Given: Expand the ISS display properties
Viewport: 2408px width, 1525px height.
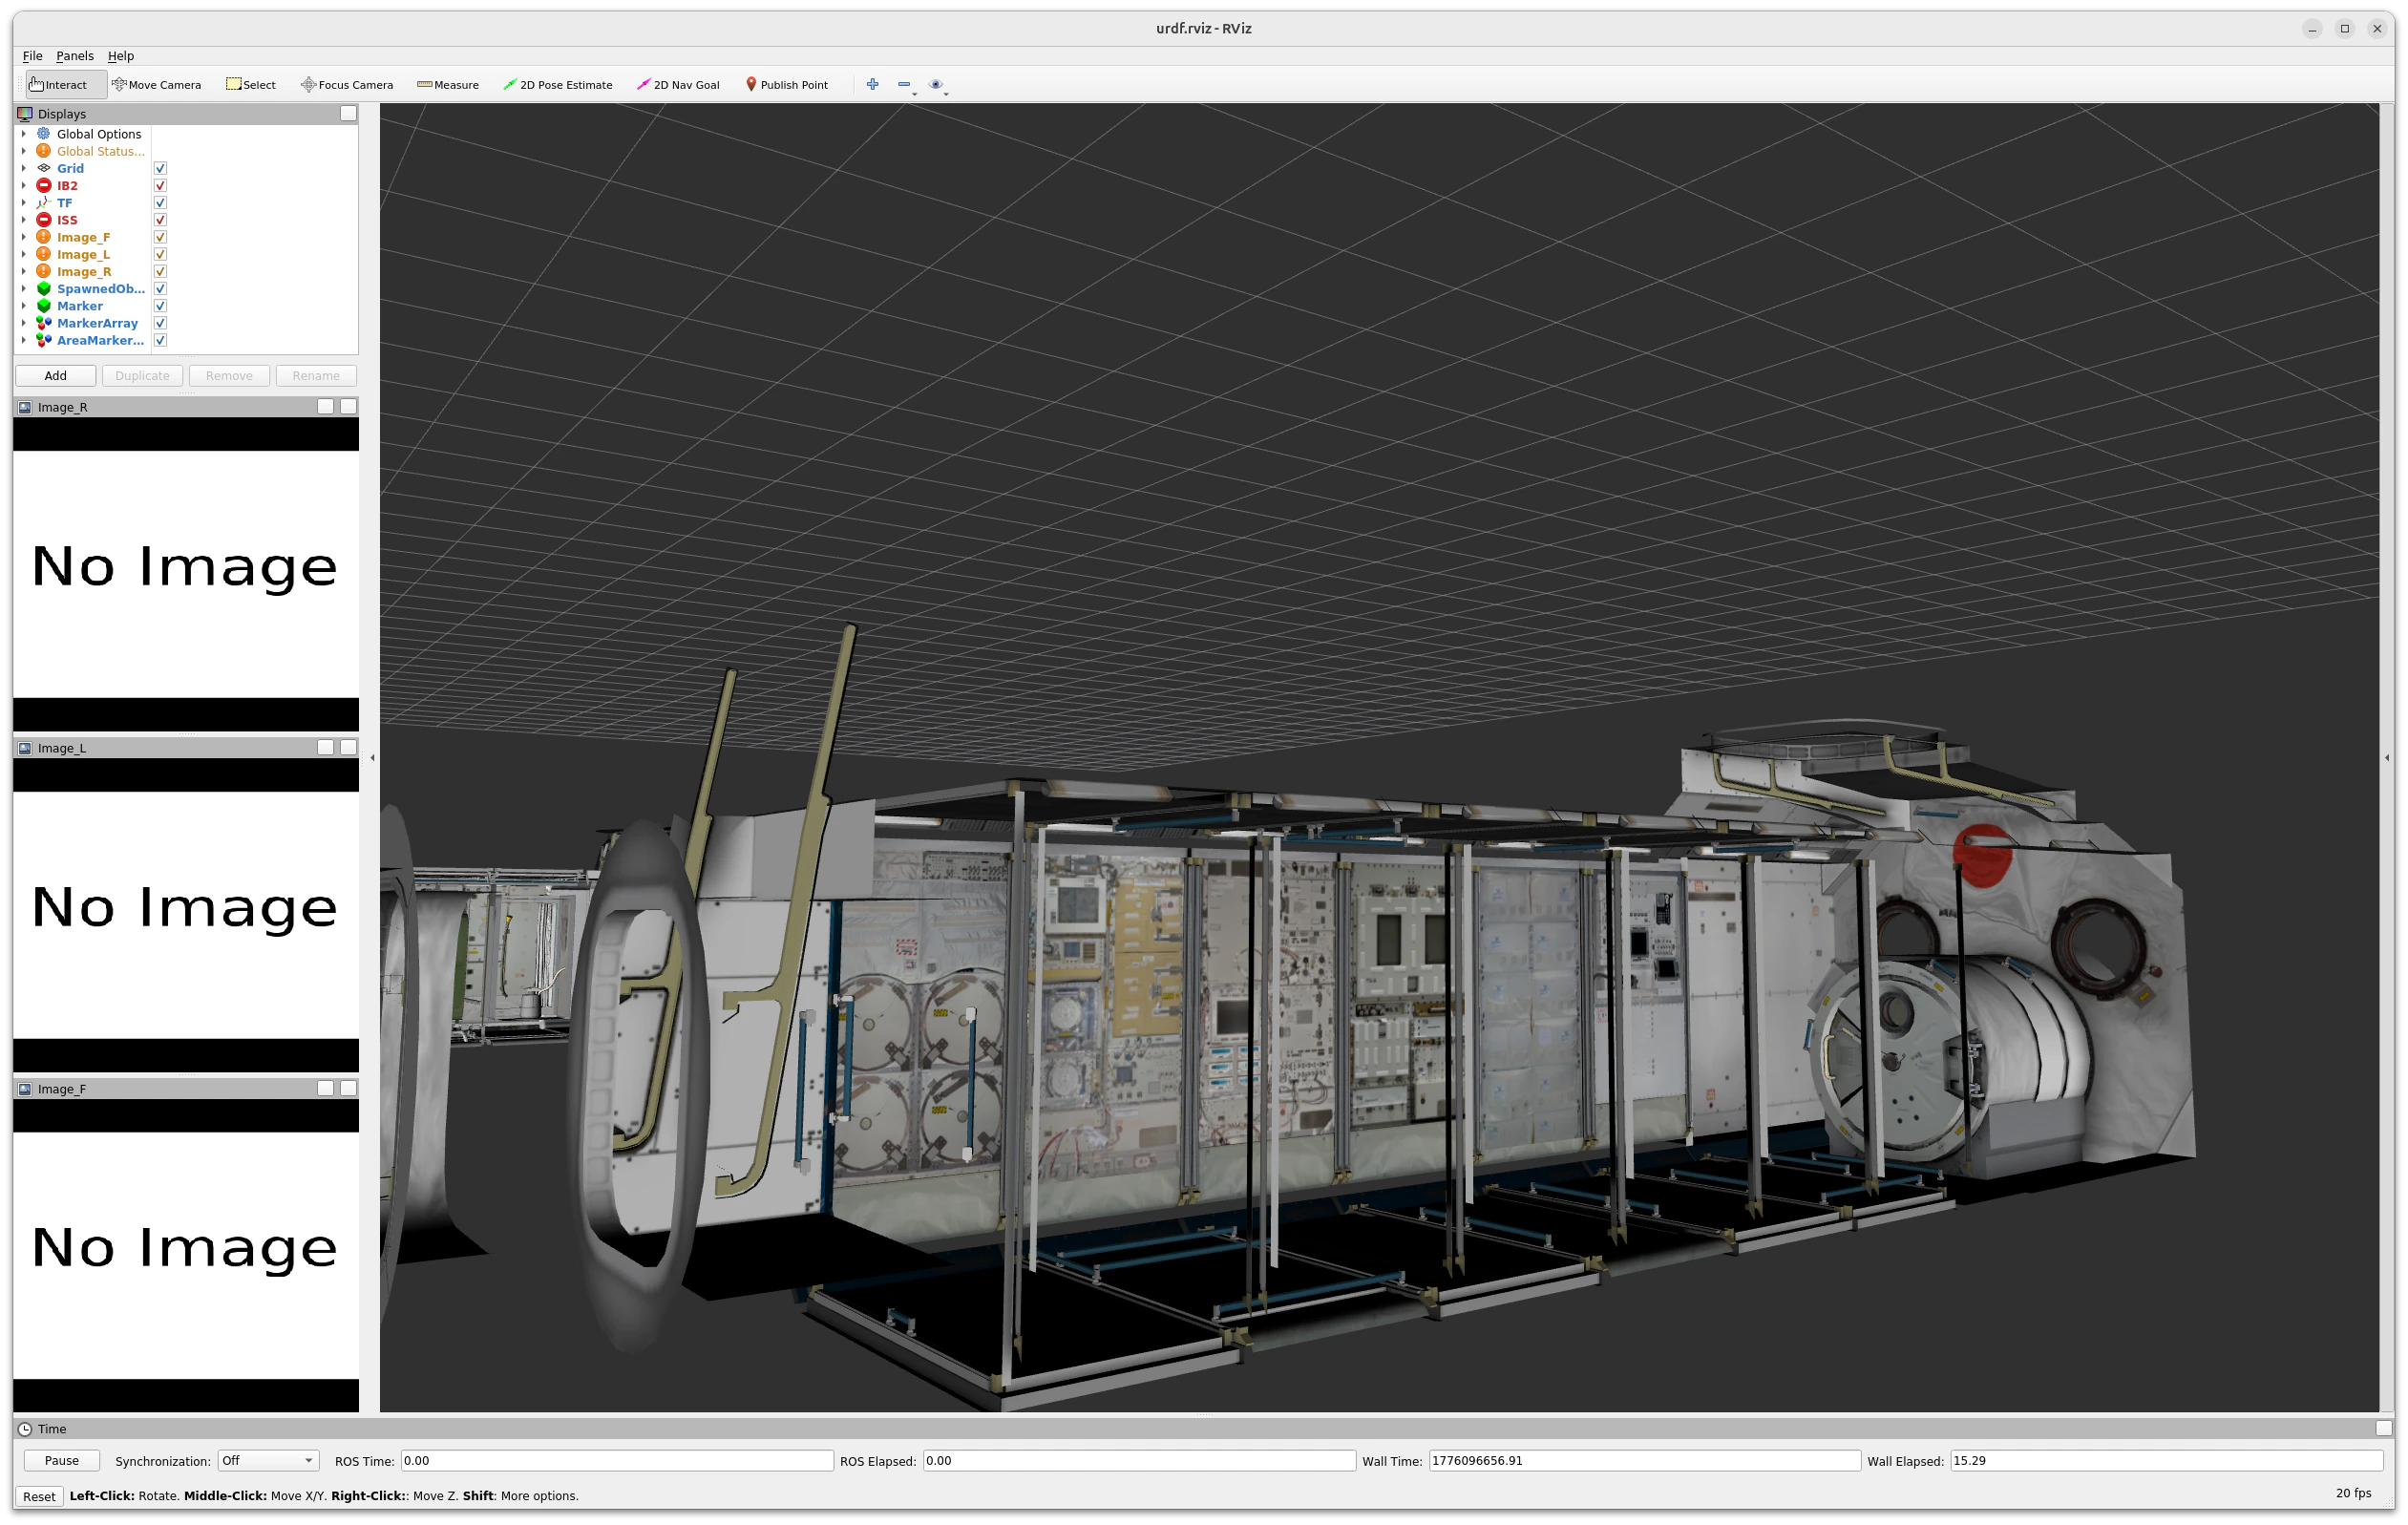Looking at the screenshot, I should pos(24,220).
